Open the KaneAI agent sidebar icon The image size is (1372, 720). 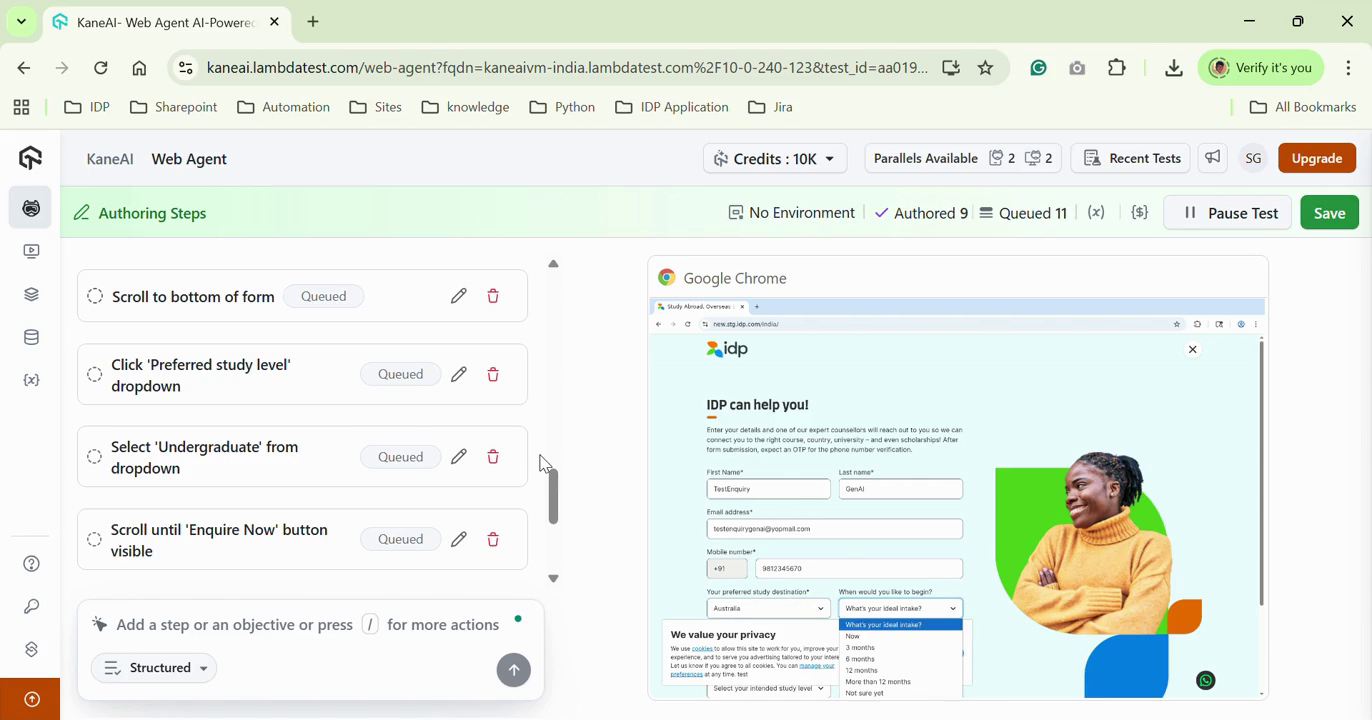[x=32, y=208]
